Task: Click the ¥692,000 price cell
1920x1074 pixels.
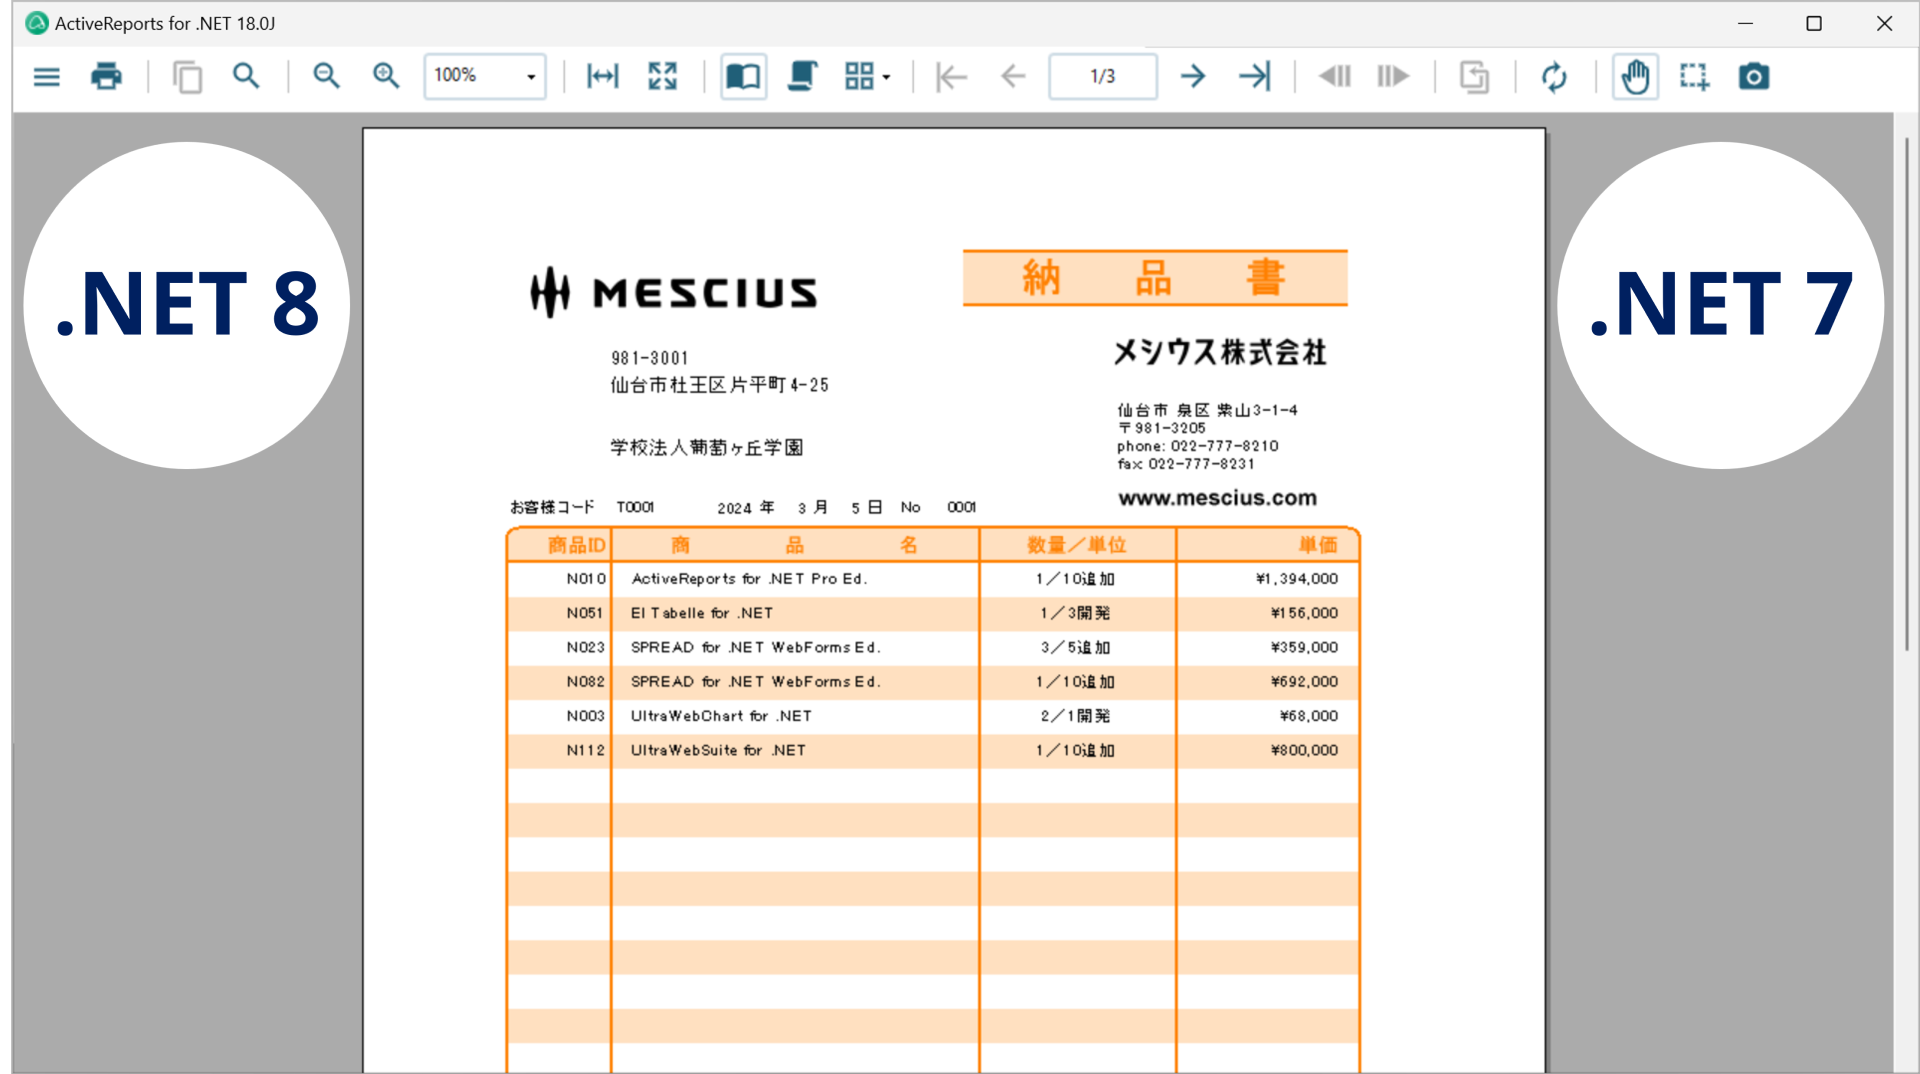Action: [1304, 682]
